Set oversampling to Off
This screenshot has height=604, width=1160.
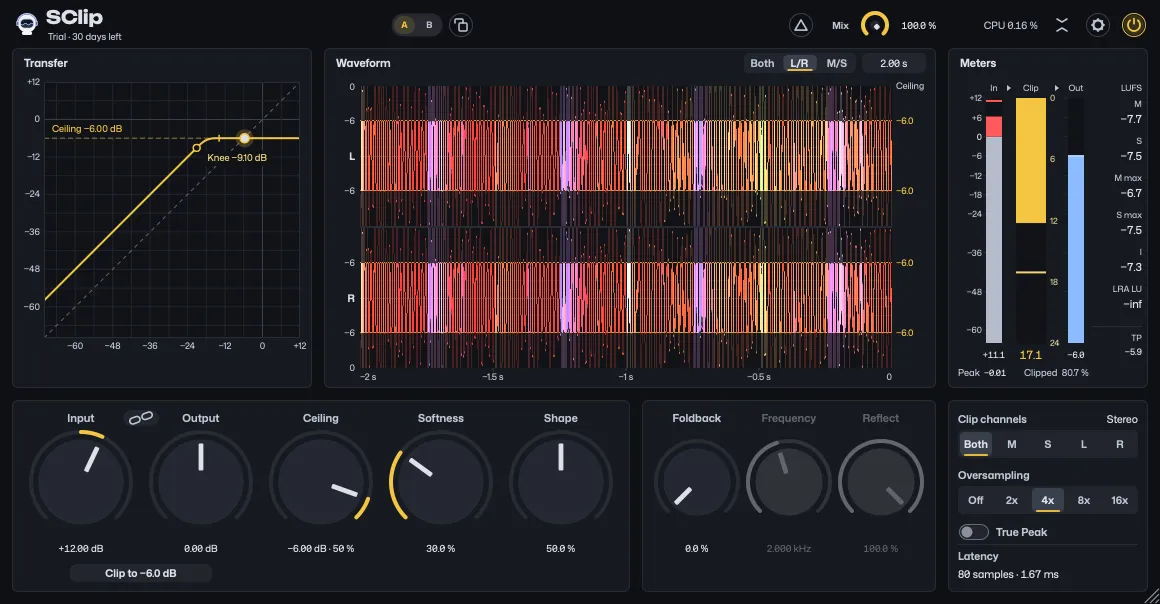976,500
